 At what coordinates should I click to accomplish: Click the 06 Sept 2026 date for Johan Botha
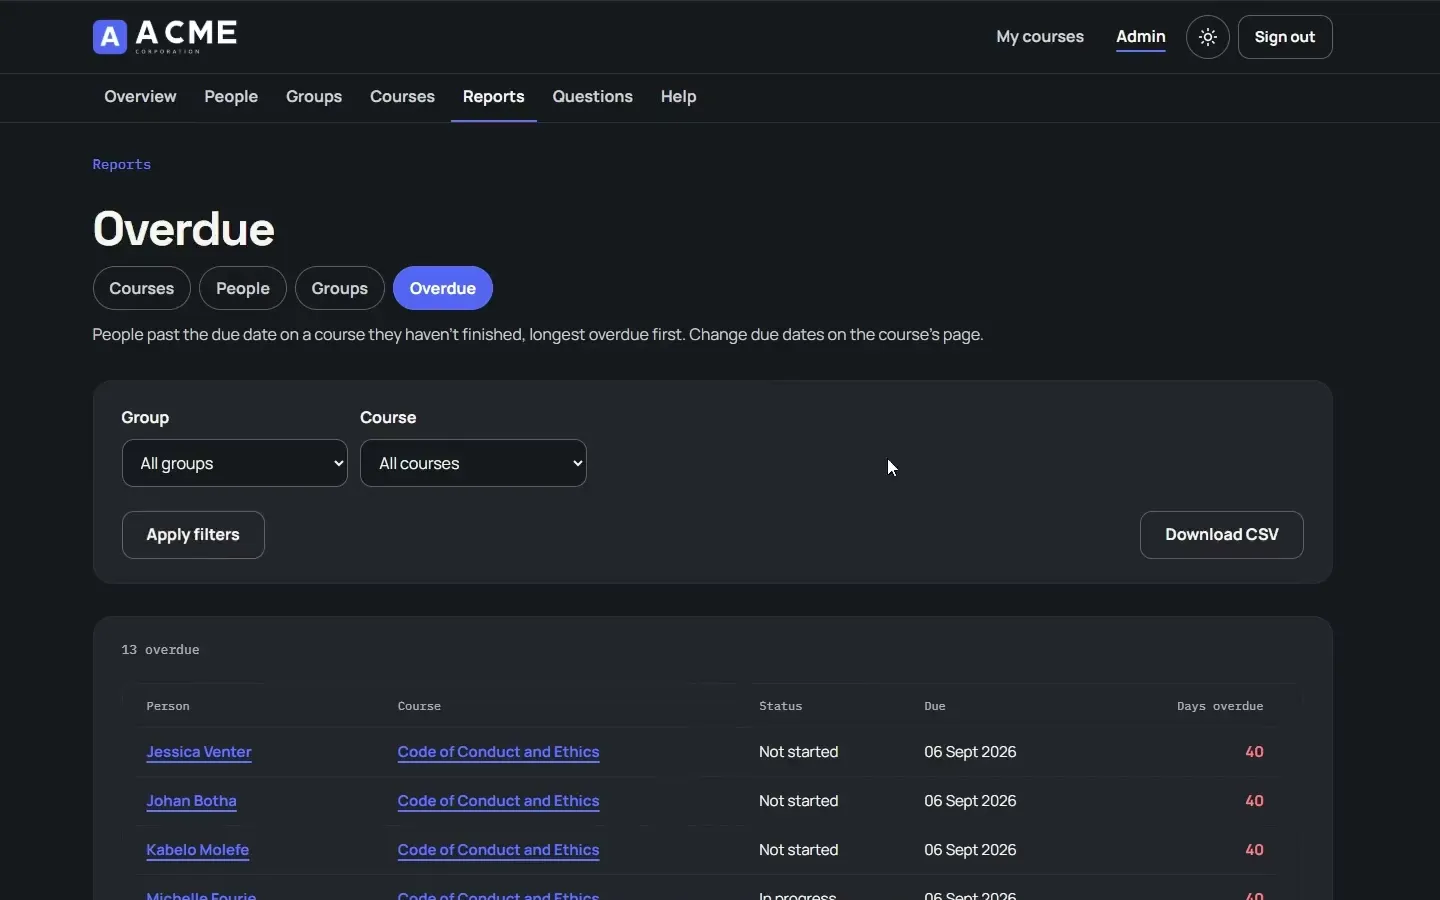point(971,802)
